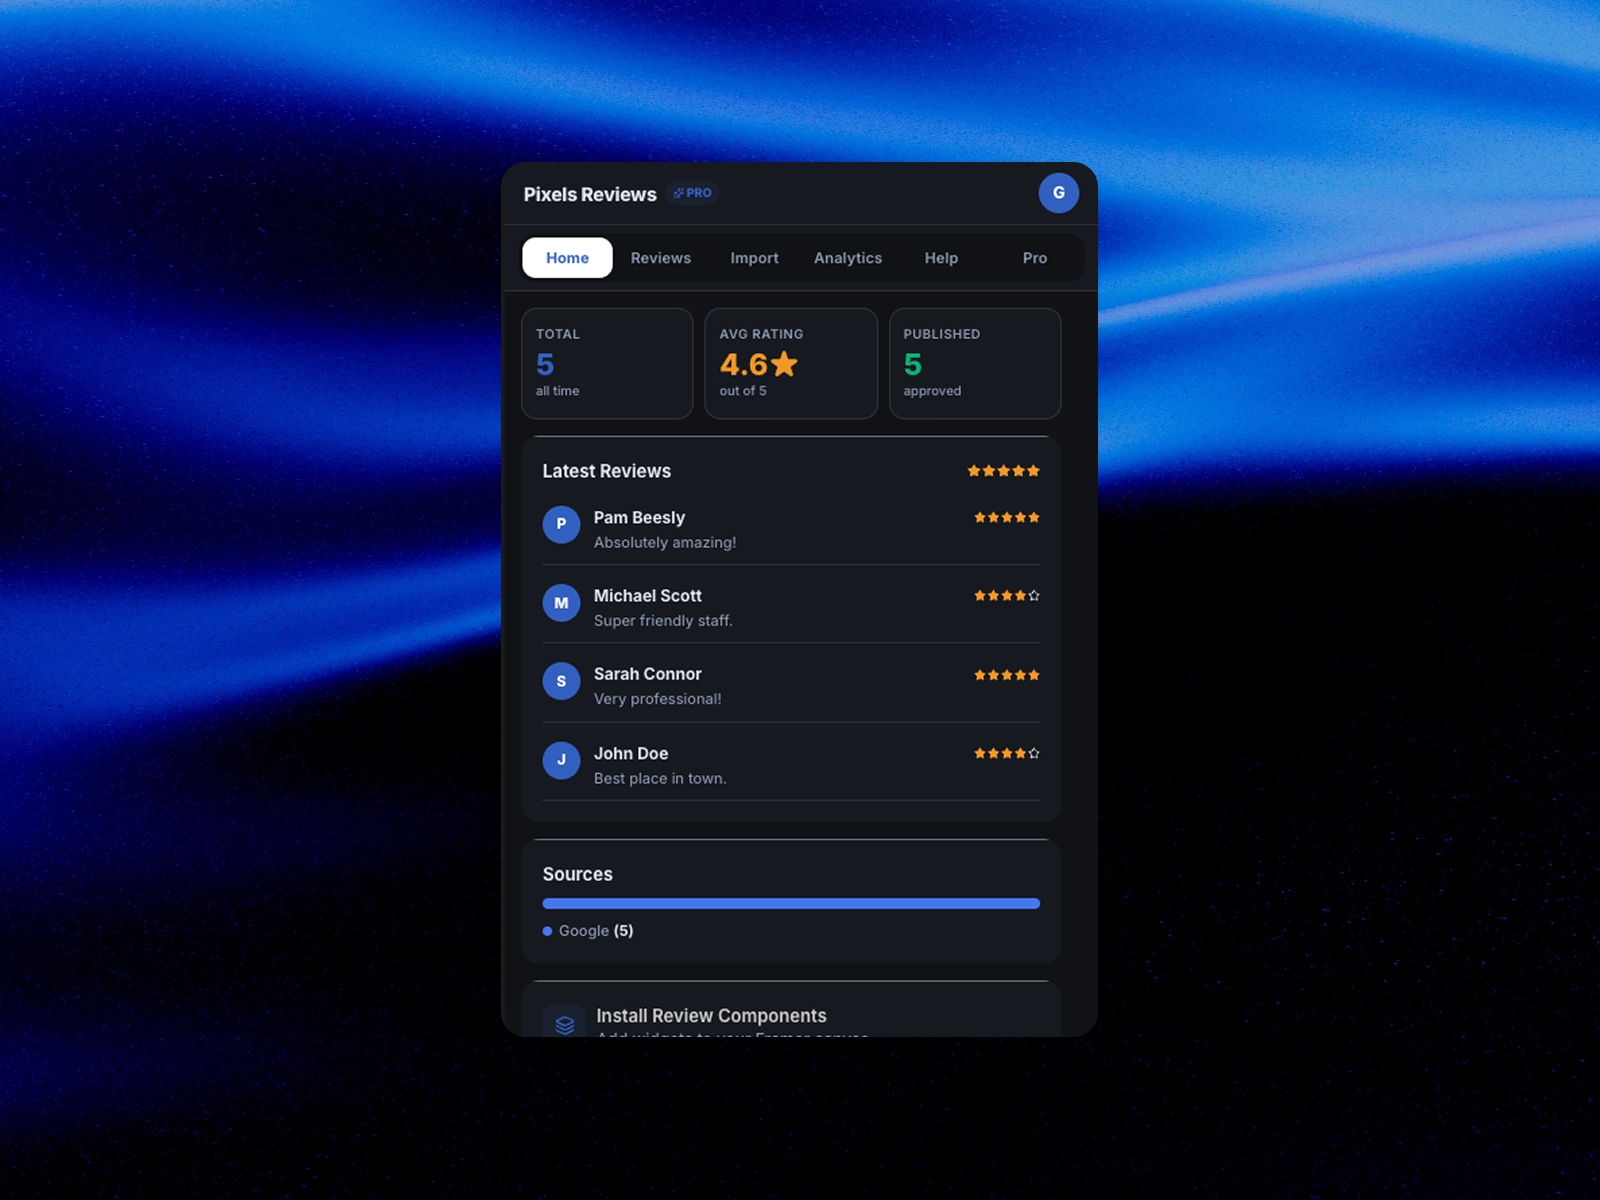Viewport: 1600px width, 1200px height.
Task: Click the star icon next to the 4.6 rating
Action: click(x=784, y=365)
